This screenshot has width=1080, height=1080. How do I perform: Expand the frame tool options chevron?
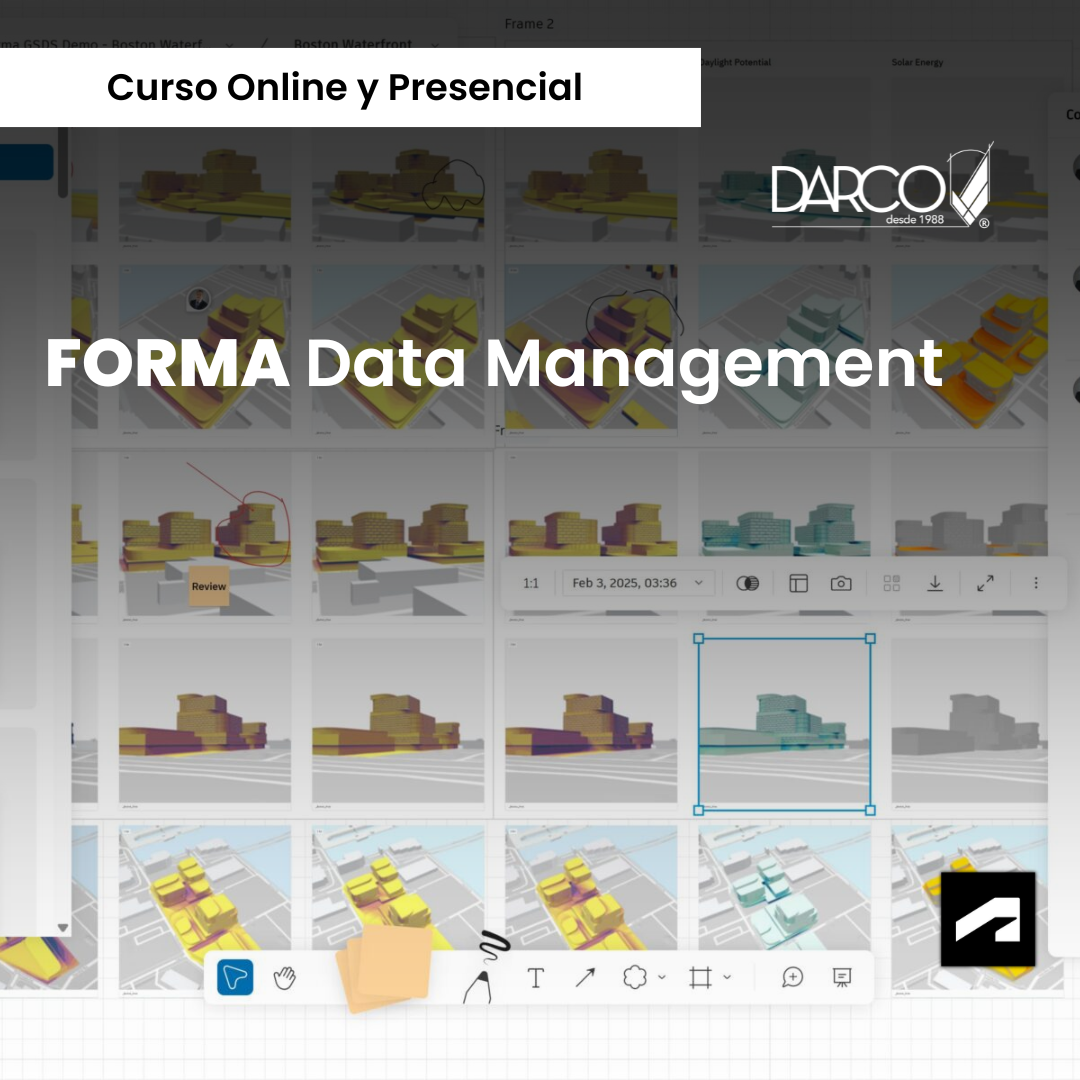pyautogui.click(x=727, y=977)
